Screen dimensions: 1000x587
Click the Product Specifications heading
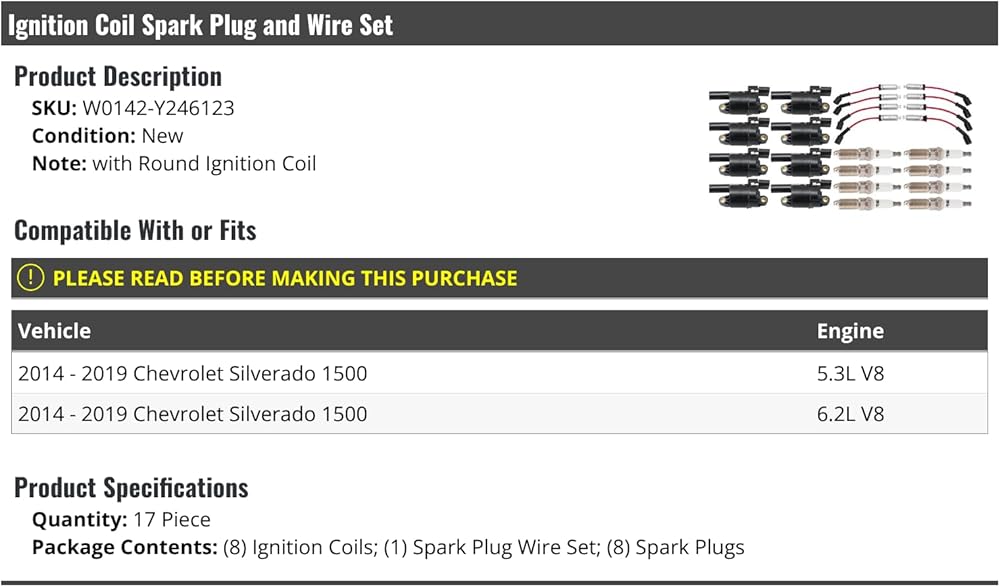[131, 488]
